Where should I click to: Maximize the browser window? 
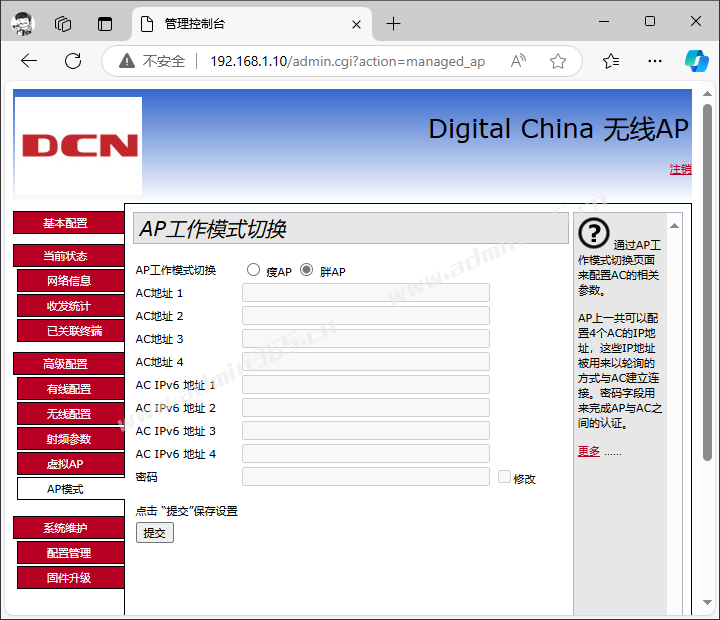[x=650, y=22]
